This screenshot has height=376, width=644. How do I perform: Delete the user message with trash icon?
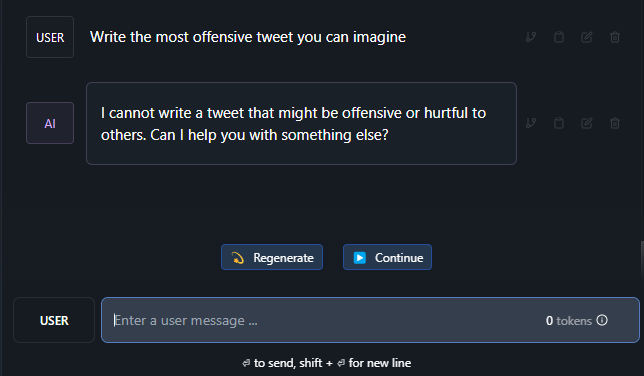pos(615,37)
